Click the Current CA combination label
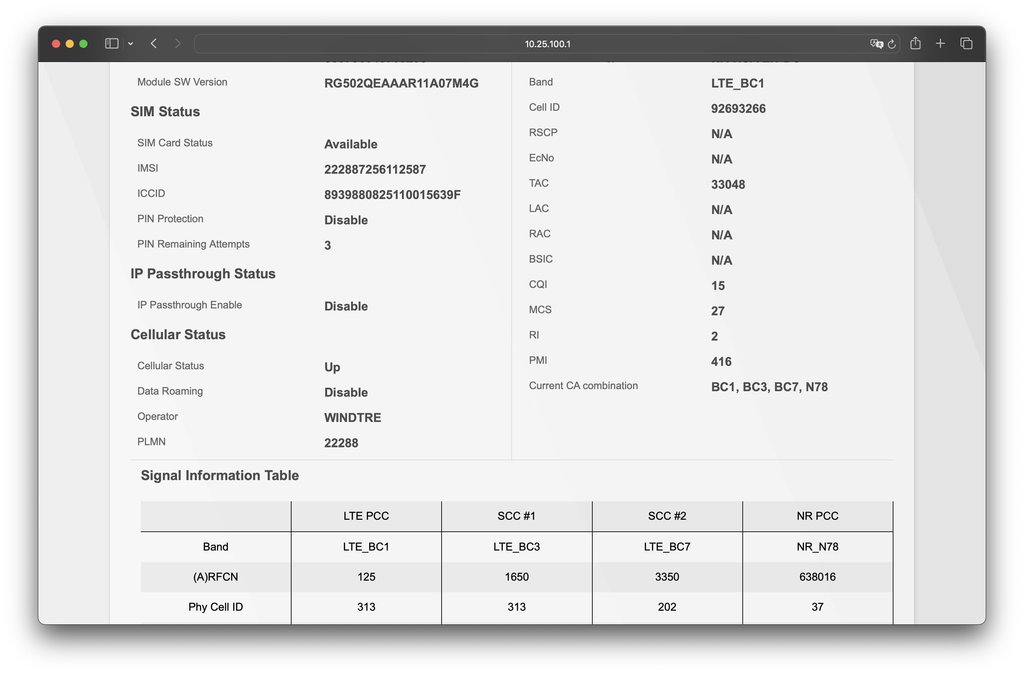The image size is (1024, 675). pos(583,386)
